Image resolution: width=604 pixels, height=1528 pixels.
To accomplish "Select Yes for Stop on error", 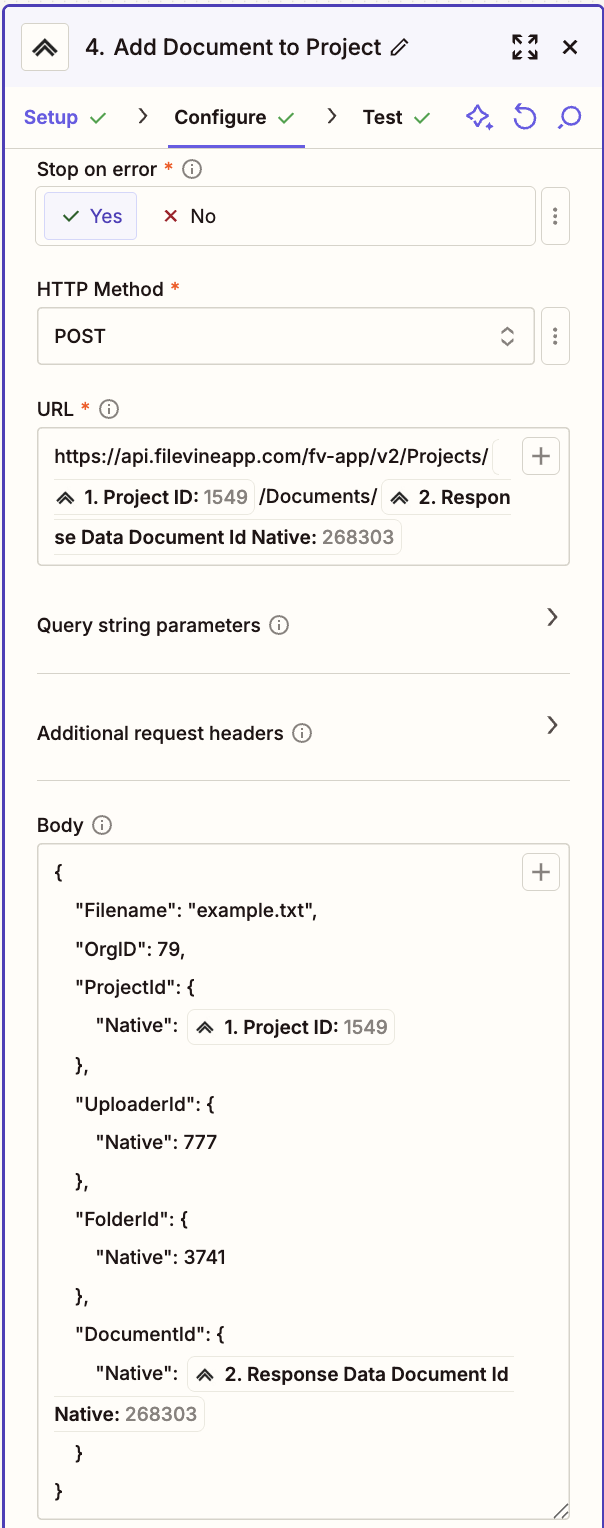I will [x=90, y=215].
